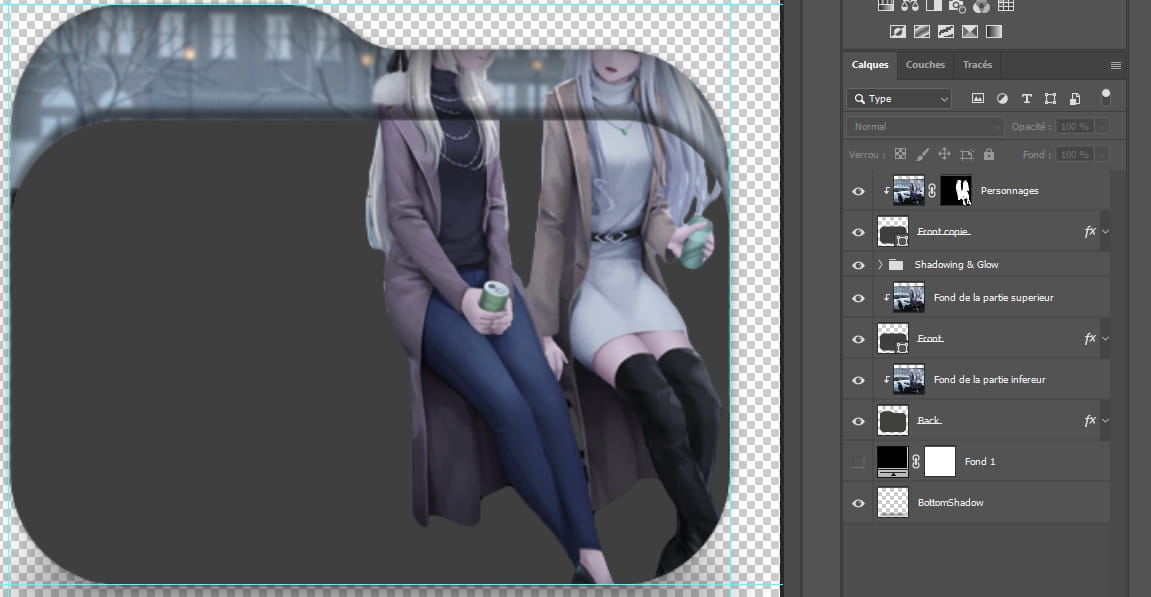Expand layer effects on Back layer
This screenshot has height=597, width=1151.
coord(1105,421)
